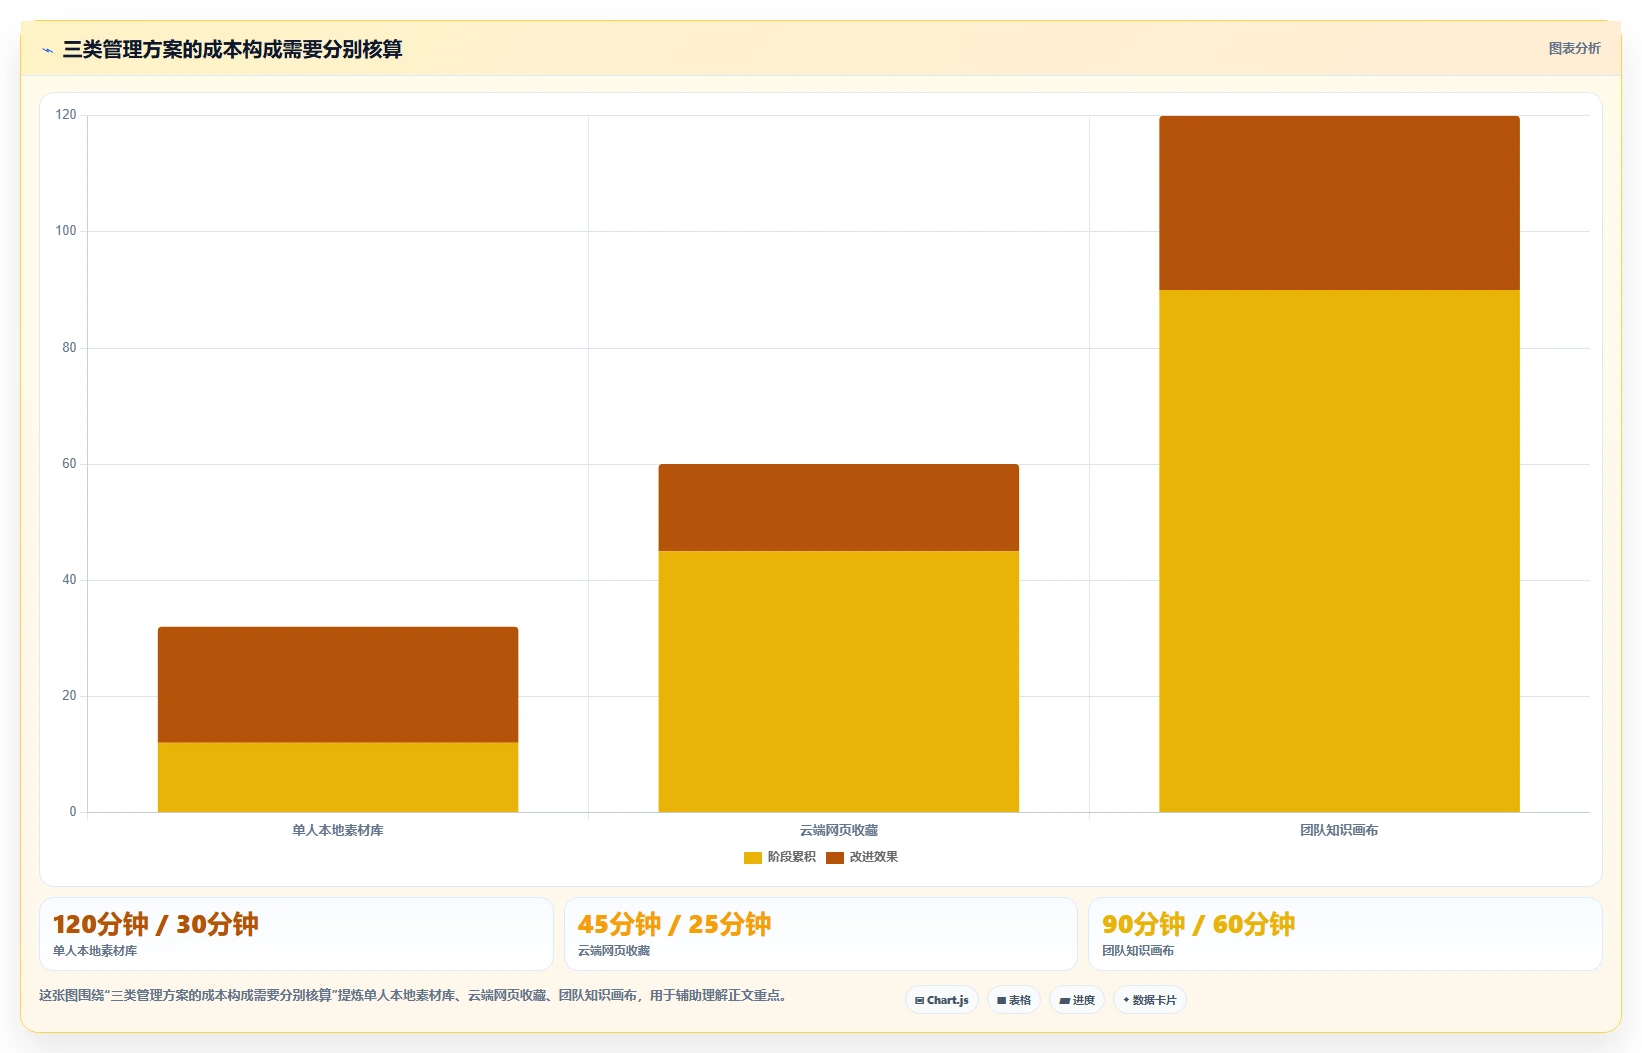This screenshot has width=1642, height=1053.
Task: Click the yellow bar segment for 单人本地素材库
Action: [338, 777]
